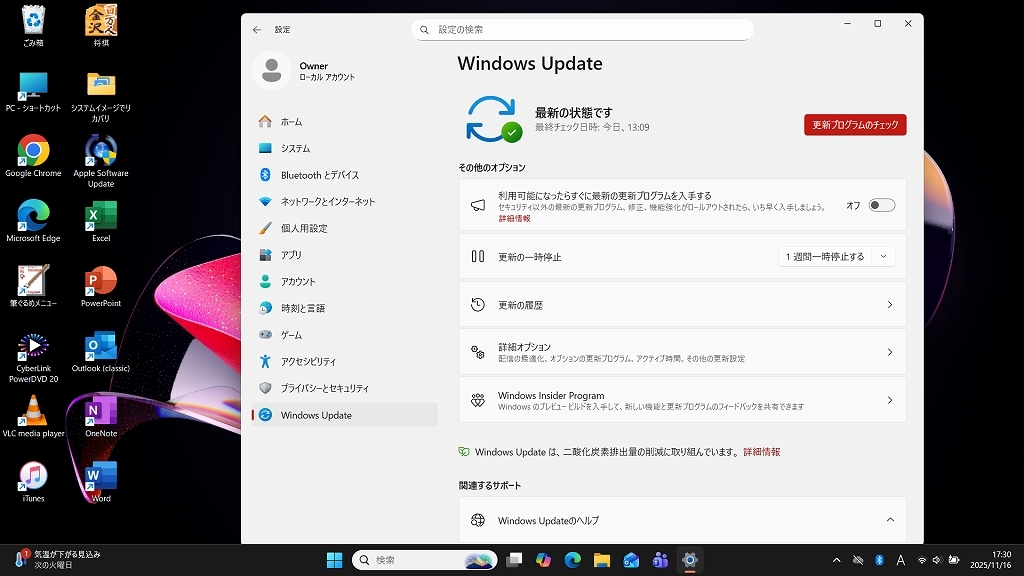Launch Google Chrome from the desktop

click(x=33, y=156)
